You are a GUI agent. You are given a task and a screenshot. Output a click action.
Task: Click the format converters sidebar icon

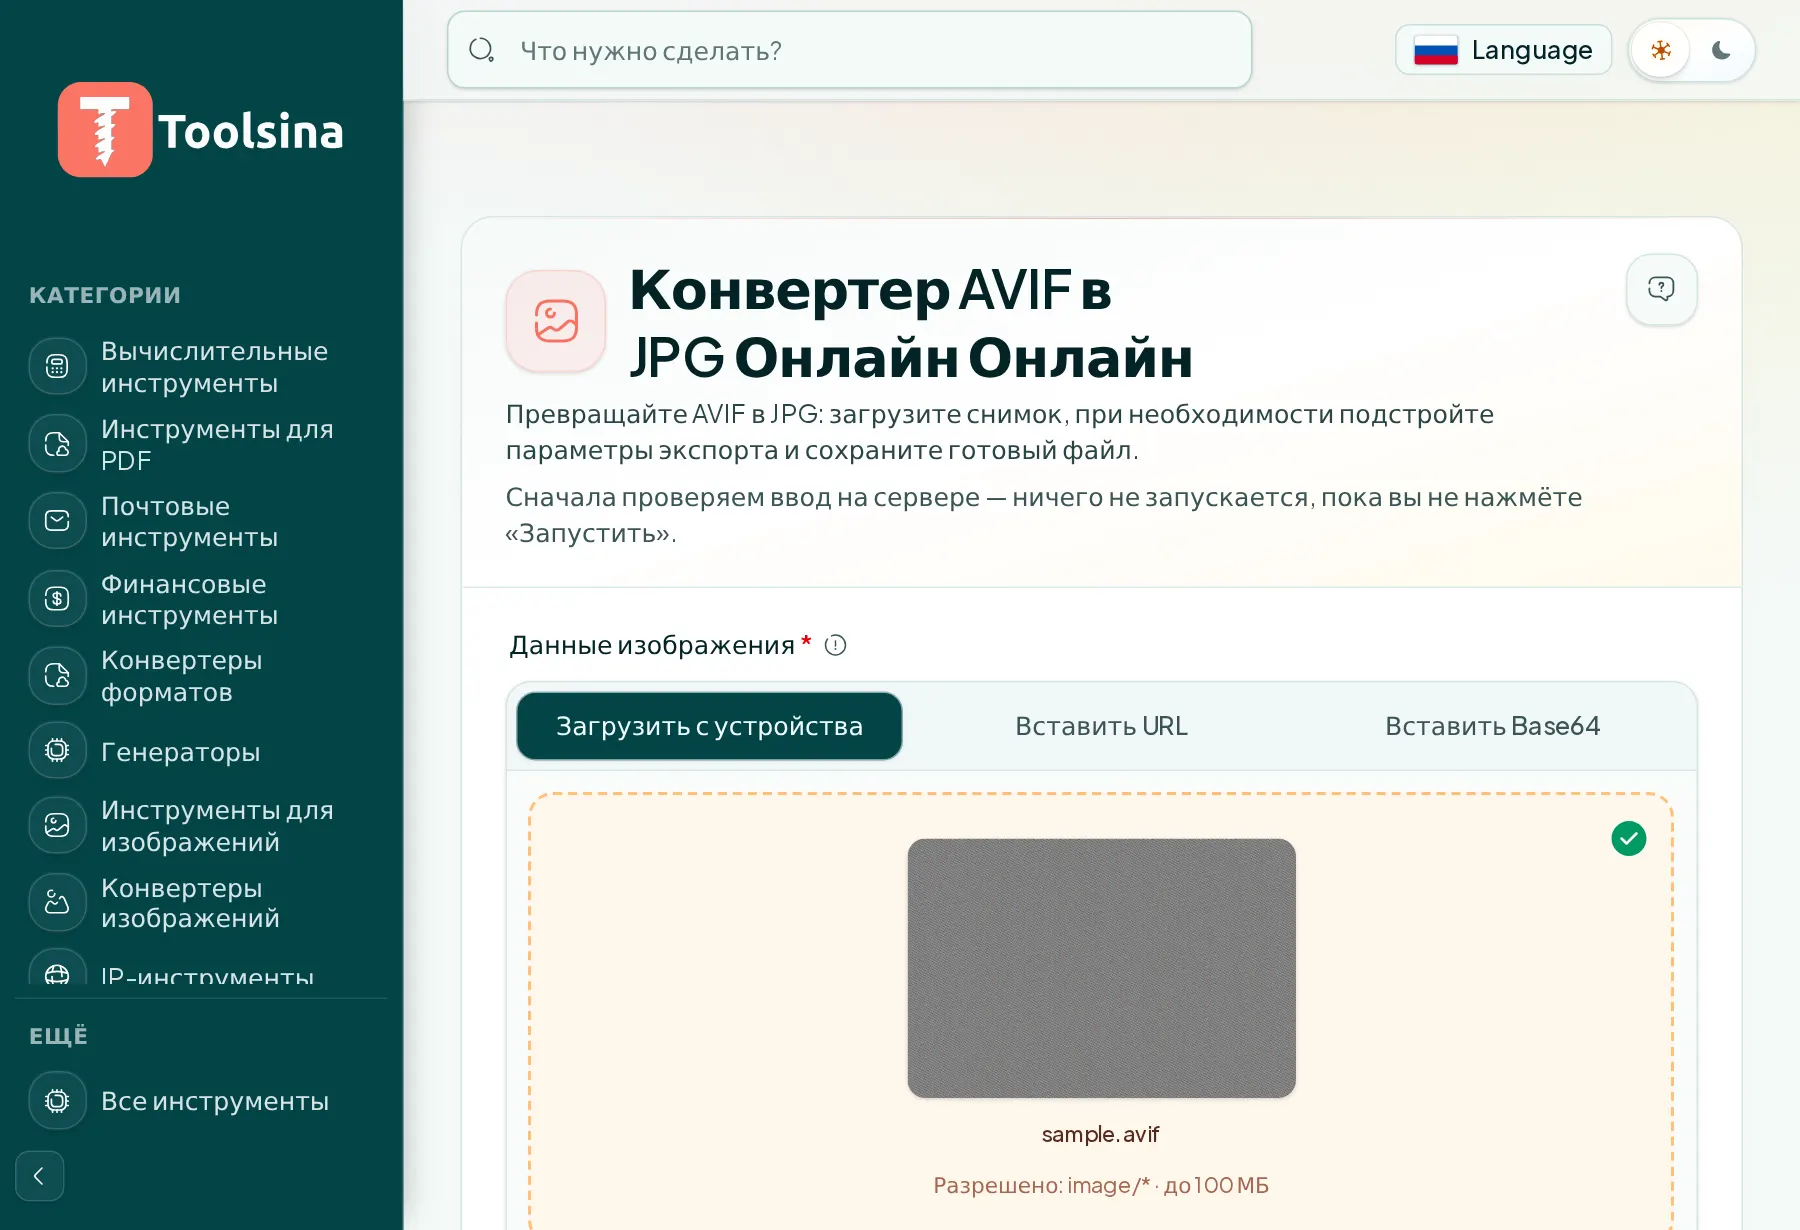58,676
